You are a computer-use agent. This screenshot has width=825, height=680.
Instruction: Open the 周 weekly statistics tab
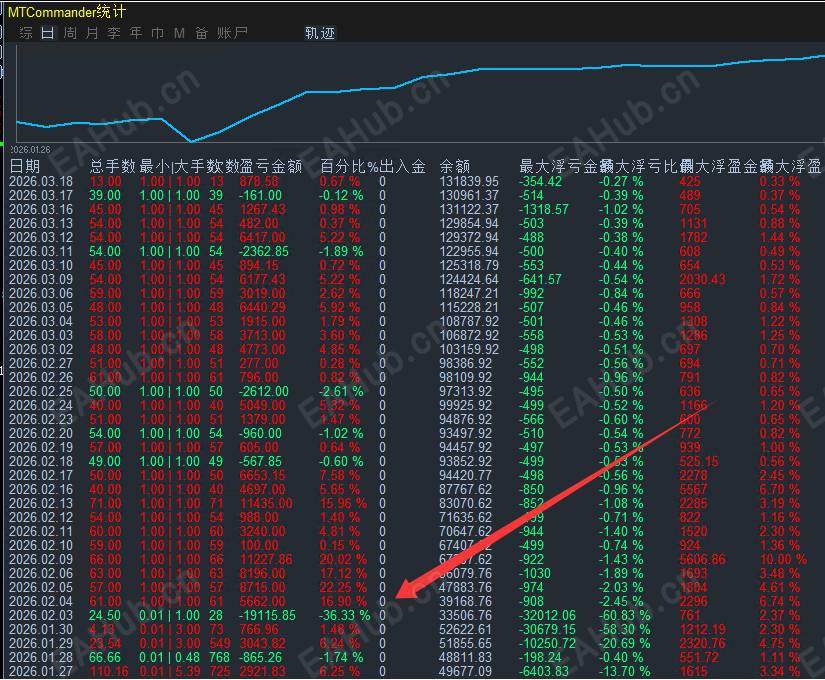pyautogui.click(x=70, y=33)
